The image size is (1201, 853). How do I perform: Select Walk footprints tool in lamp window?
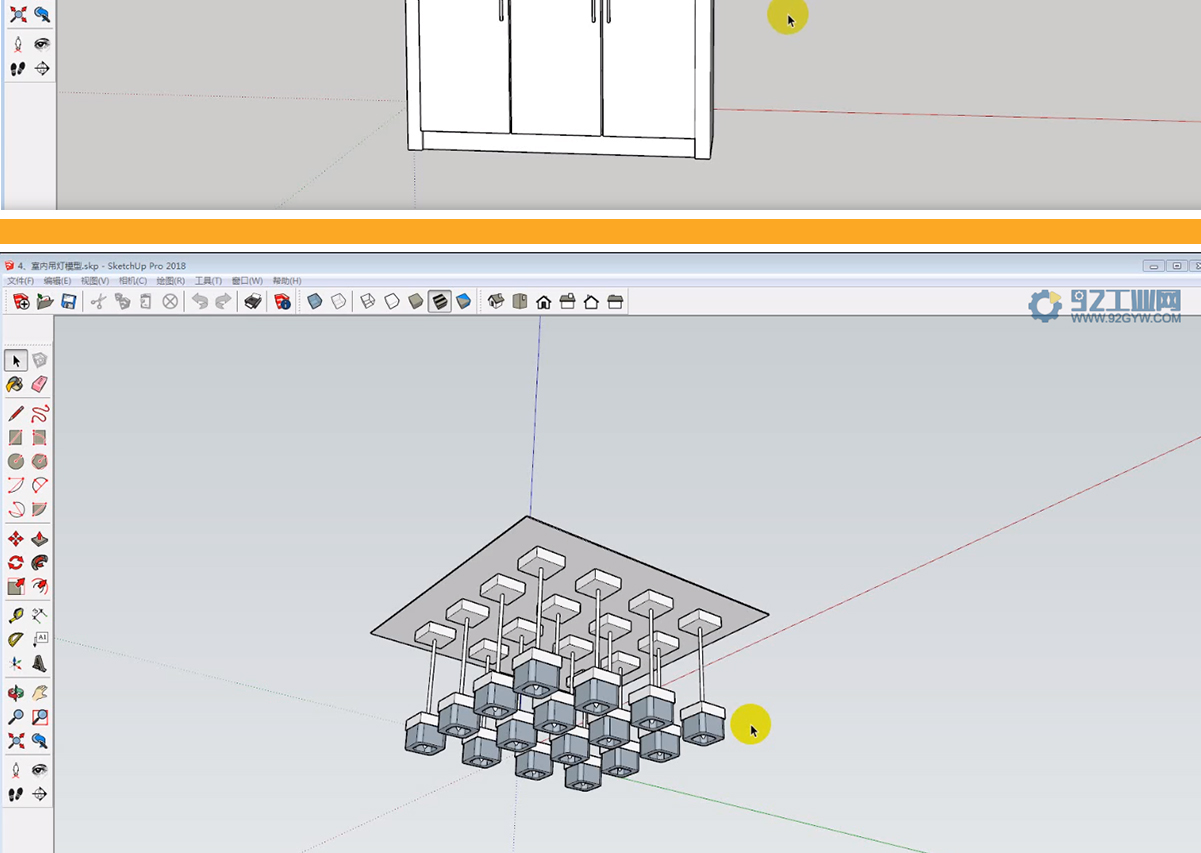(x=16, y=794)
